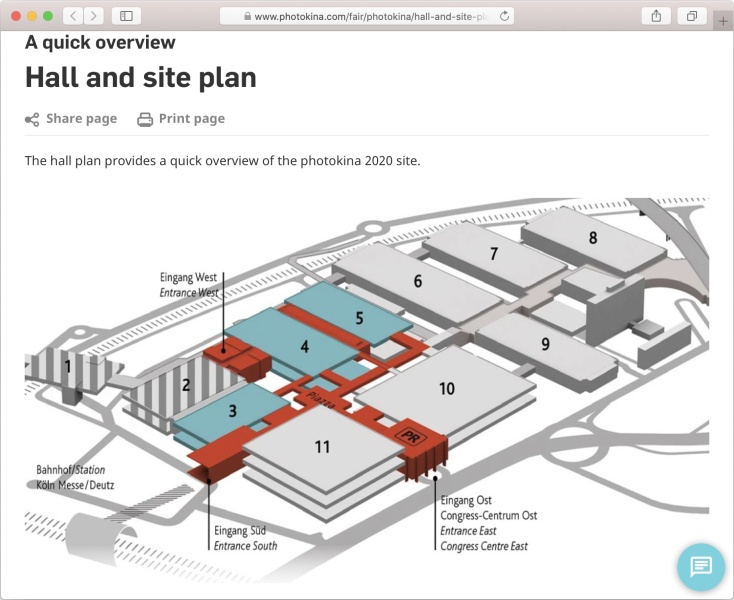Open a new tab with the plus button

tap(723, 21)
